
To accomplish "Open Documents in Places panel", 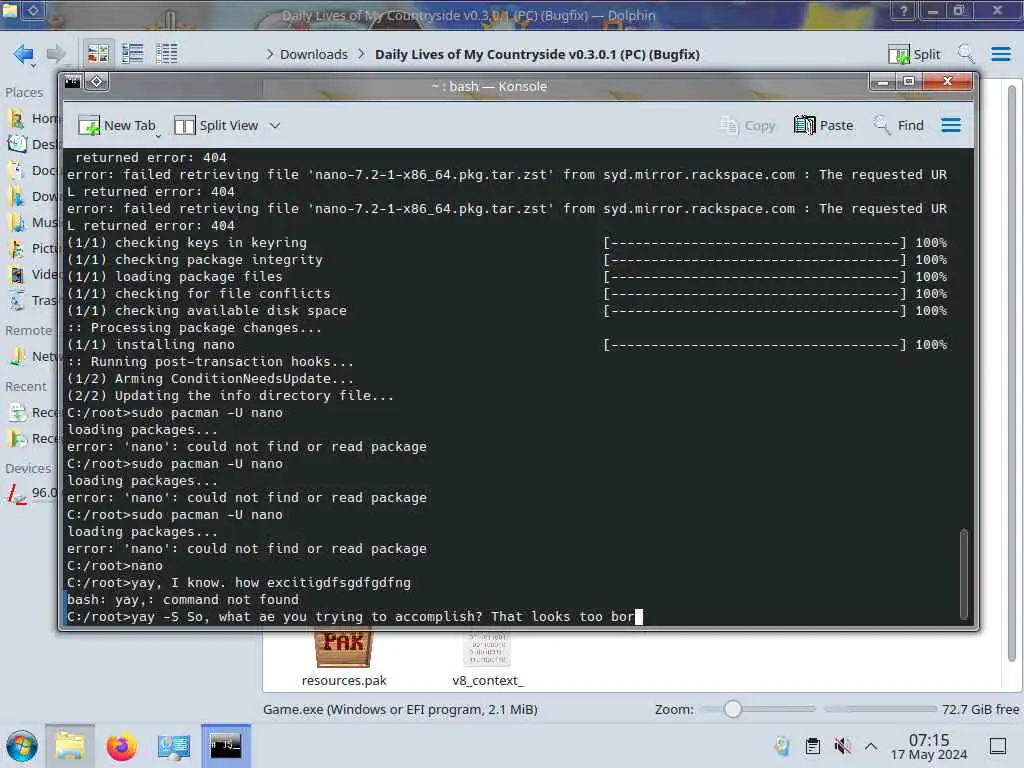I will [33, 170].
